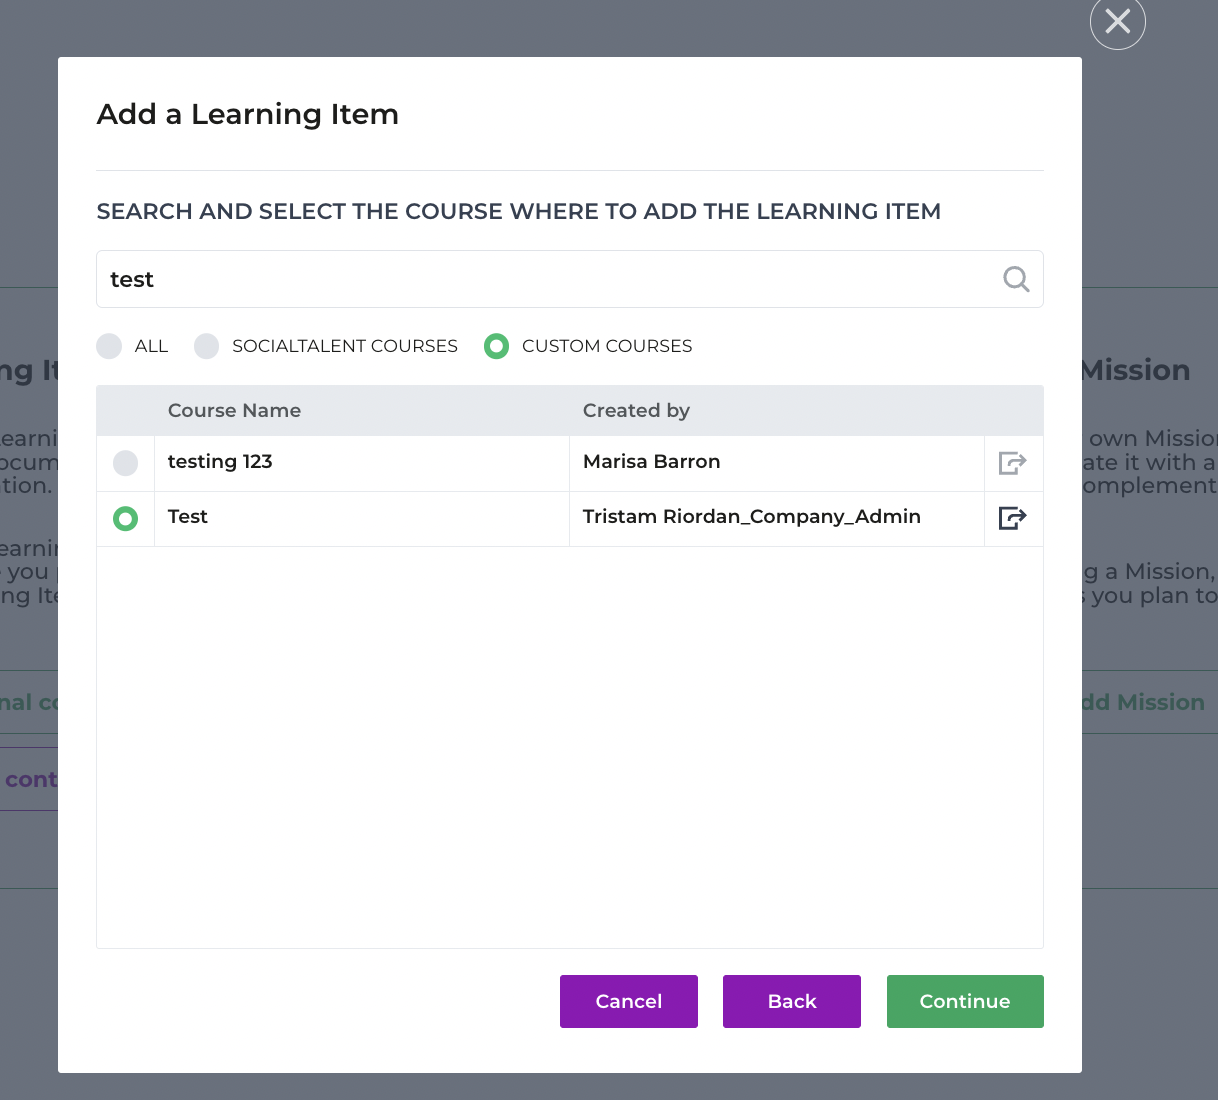Open the testing 123 course external link icon
This screenshot has width=1218, height=1100.
(1012, 463)
